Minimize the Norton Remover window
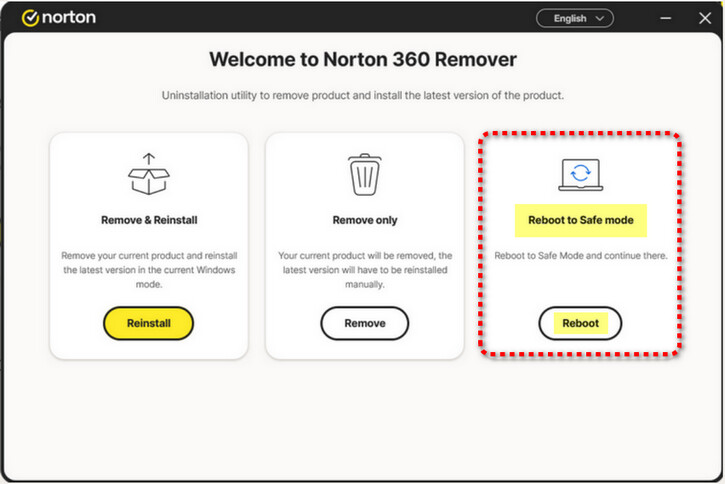 pos(666,18)
